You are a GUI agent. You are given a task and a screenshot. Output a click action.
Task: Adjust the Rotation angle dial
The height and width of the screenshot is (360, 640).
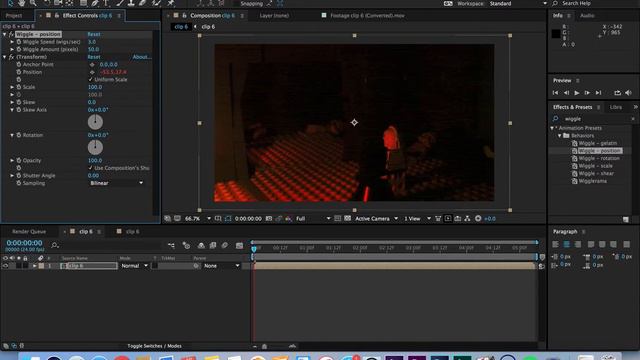pyautogui.click(x=95, y=147)
